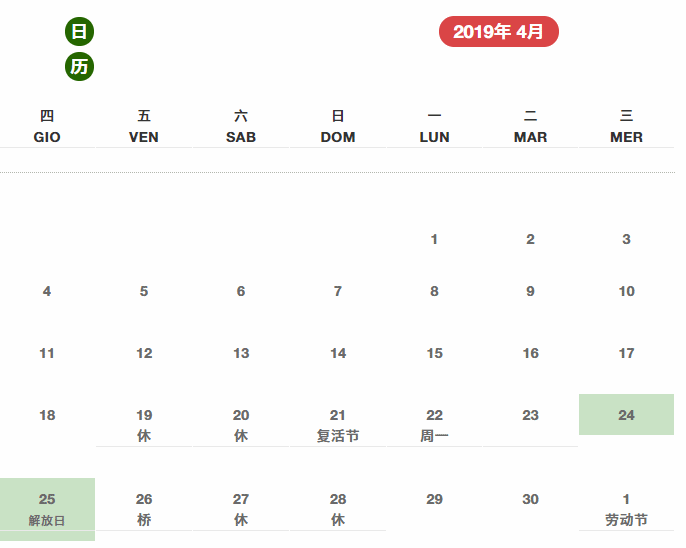The image size is (686, 548).
Task: Click date 1 under LUN
Action: (434, 239)
